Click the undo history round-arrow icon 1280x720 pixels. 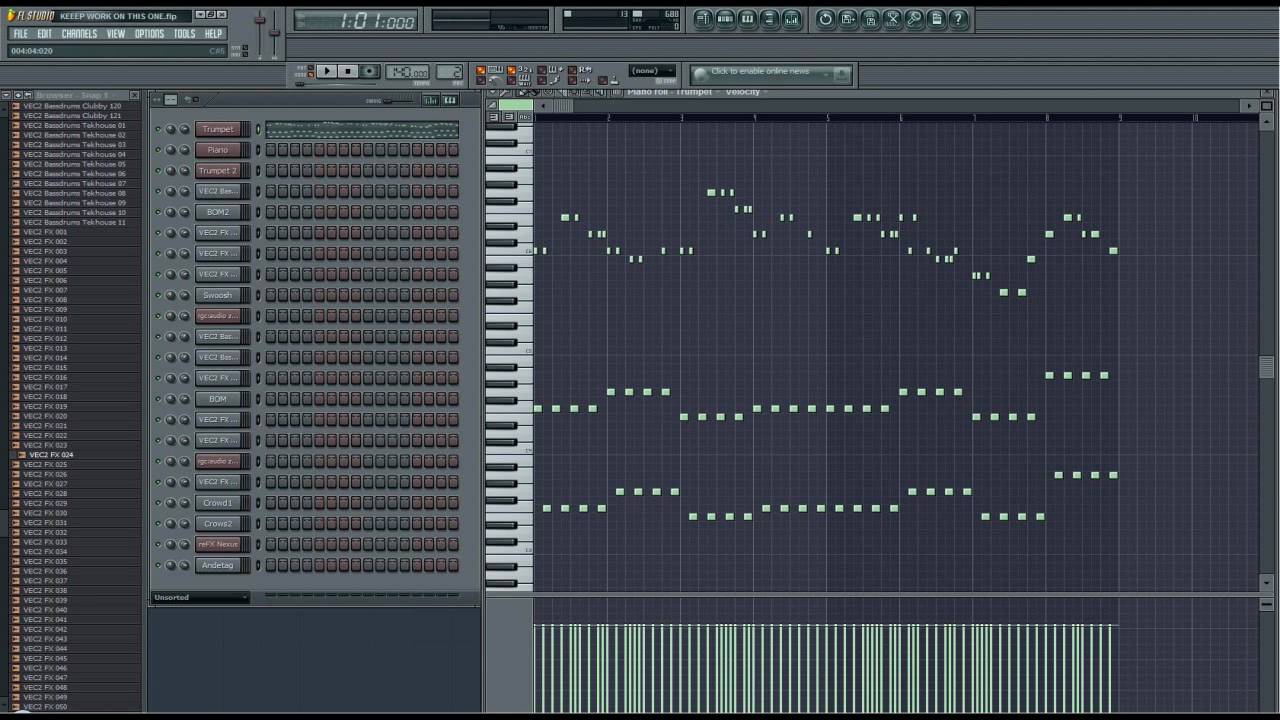[x=826, y=19]
